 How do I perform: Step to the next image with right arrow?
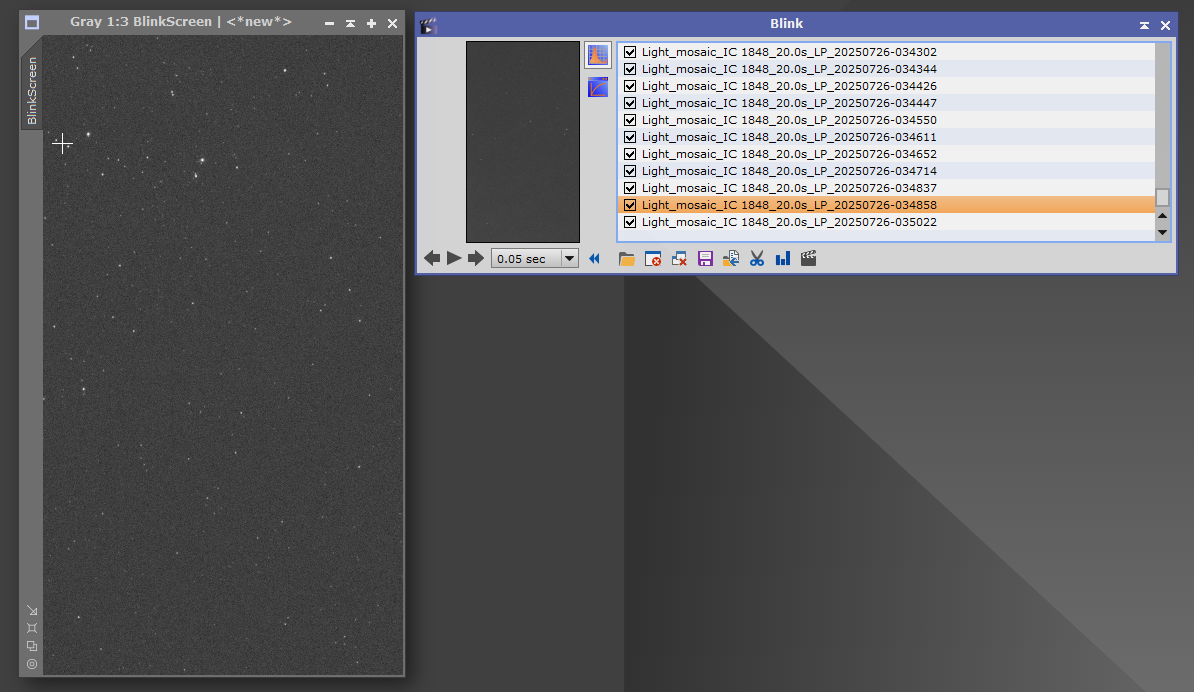click(x=476, y=258)
